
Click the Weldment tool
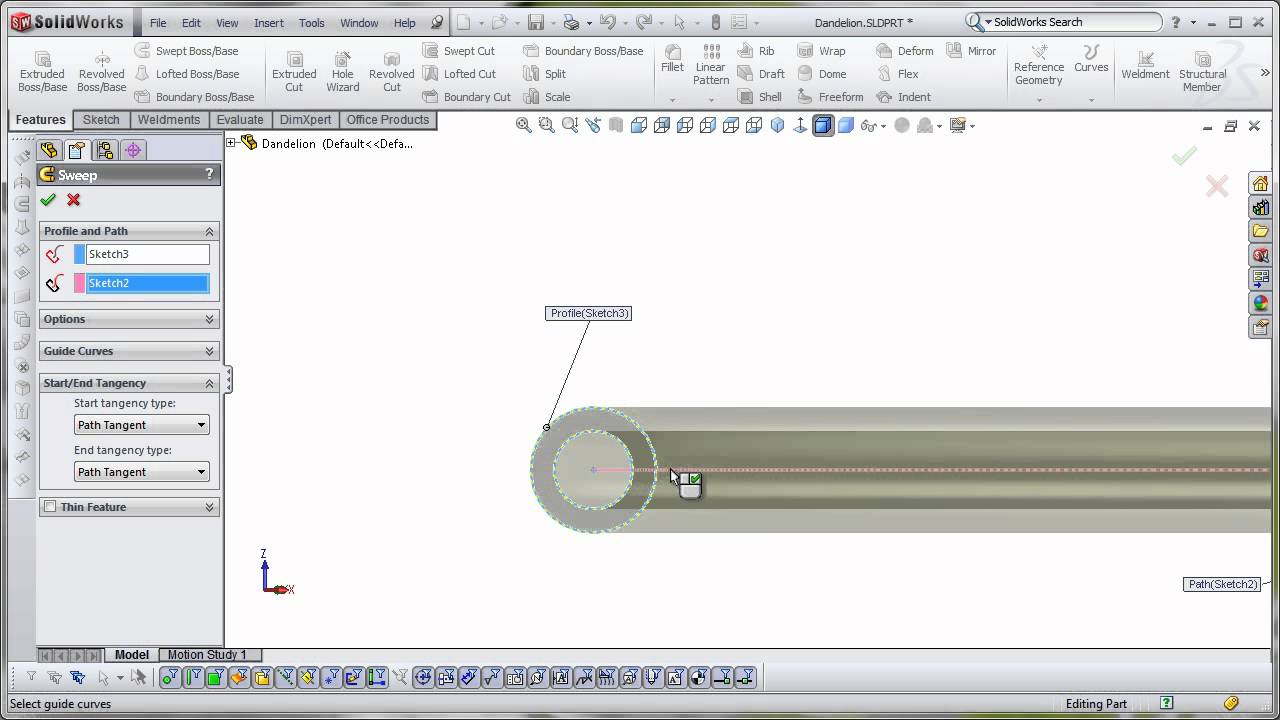1145,66
